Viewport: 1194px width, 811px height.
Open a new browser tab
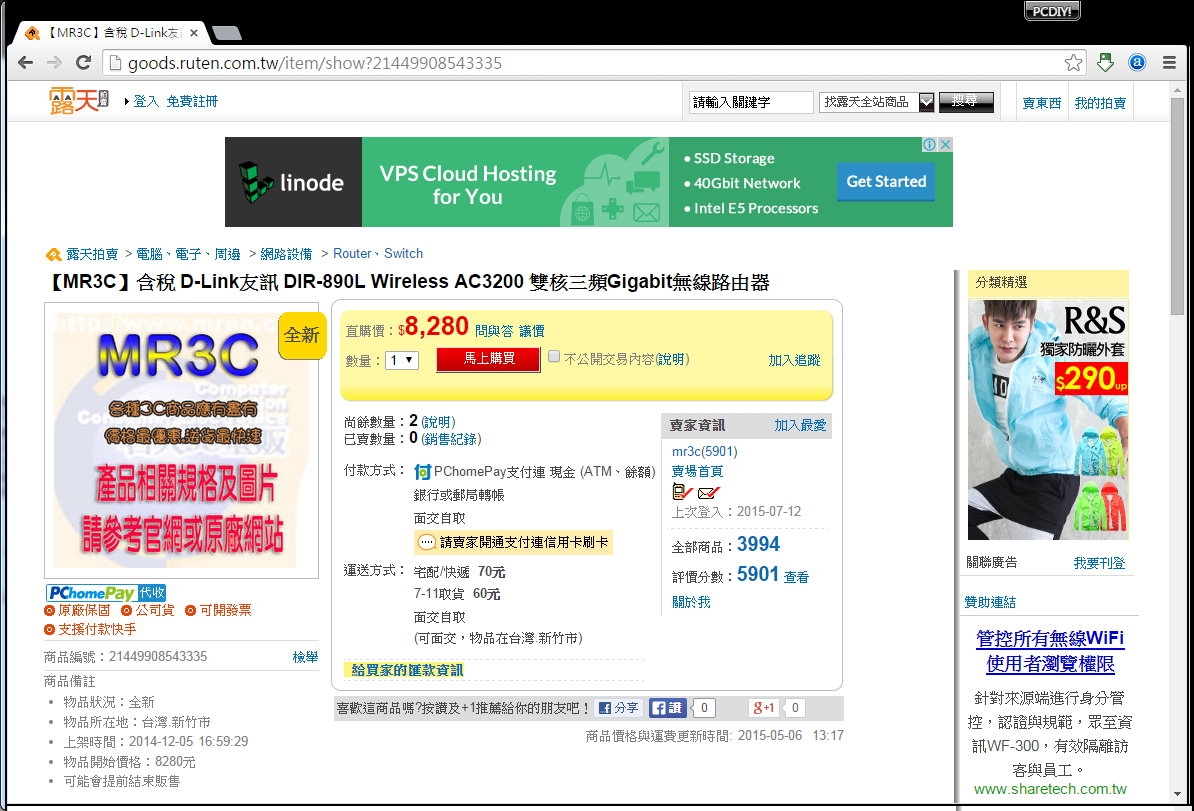click(227, 33)
